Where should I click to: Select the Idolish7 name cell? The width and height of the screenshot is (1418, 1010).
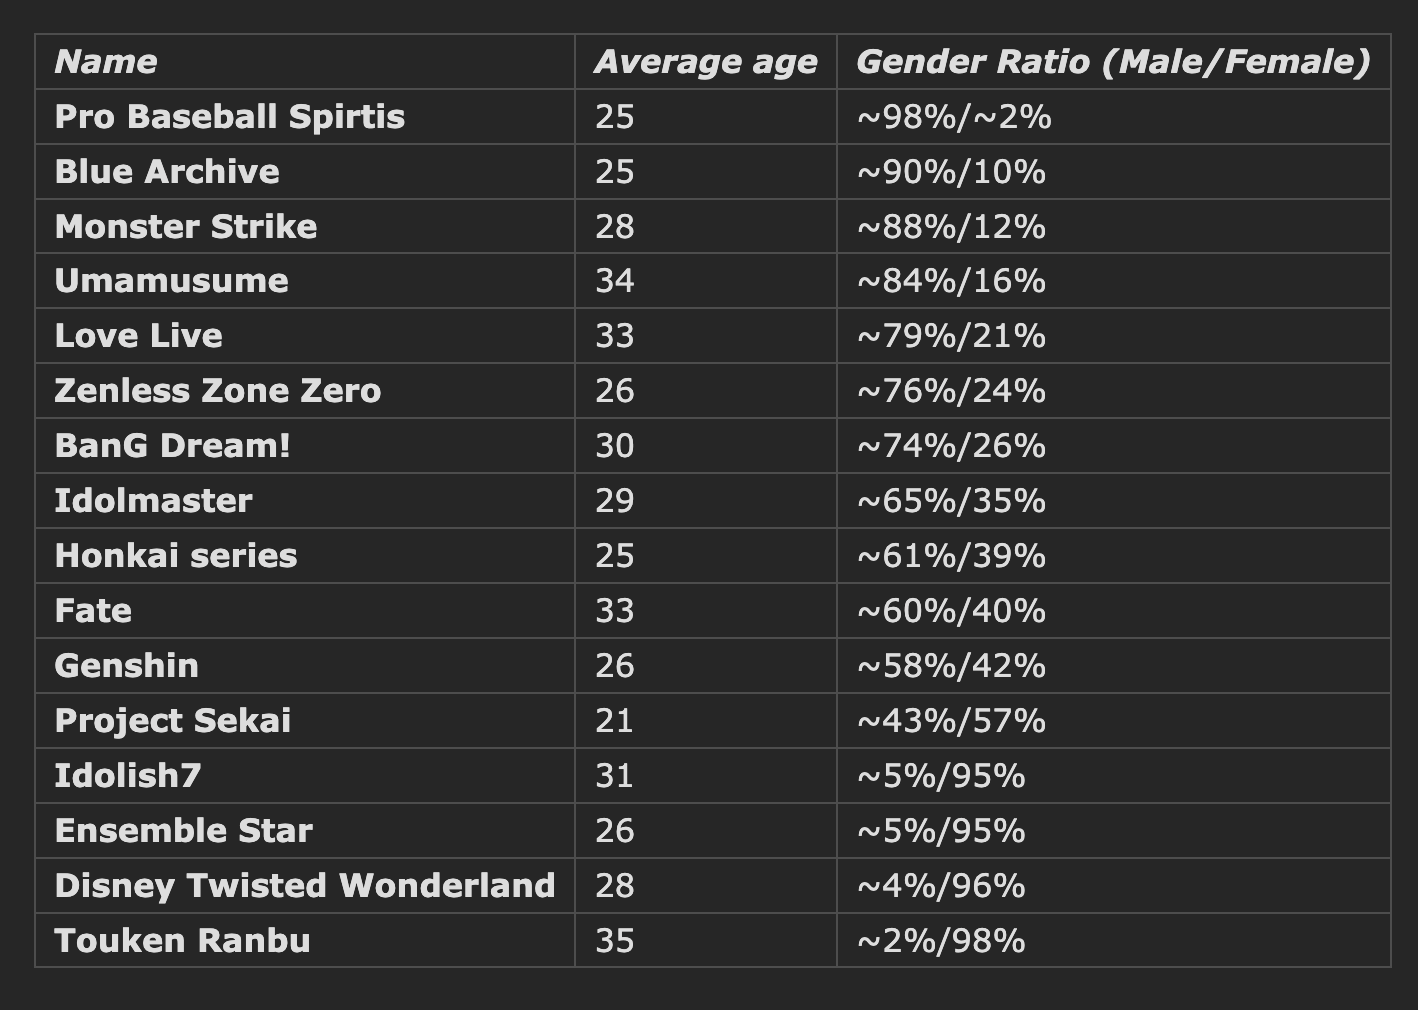coord(128,776)
